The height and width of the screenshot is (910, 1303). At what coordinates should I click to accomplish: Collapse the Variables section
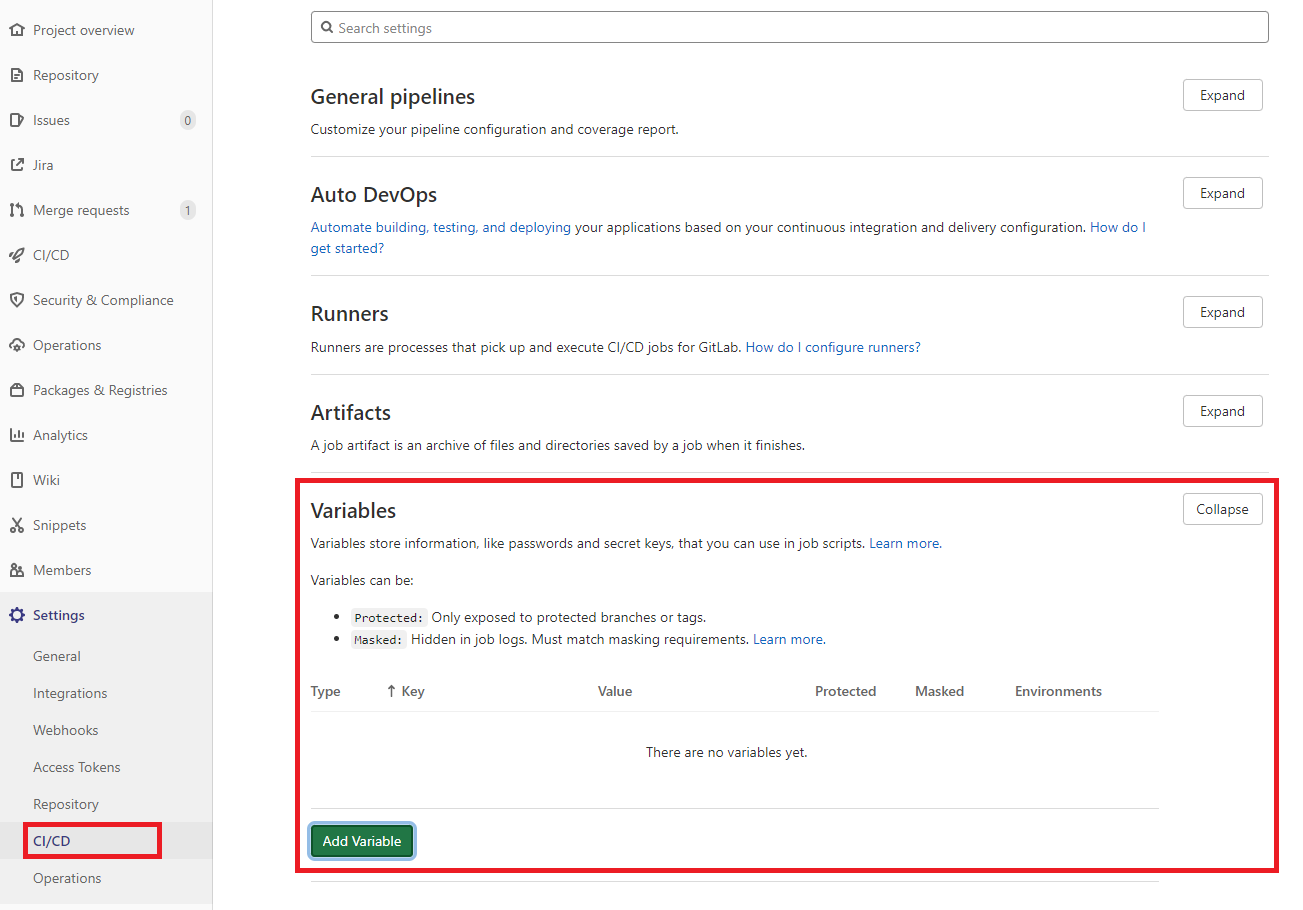(1222, 508)
